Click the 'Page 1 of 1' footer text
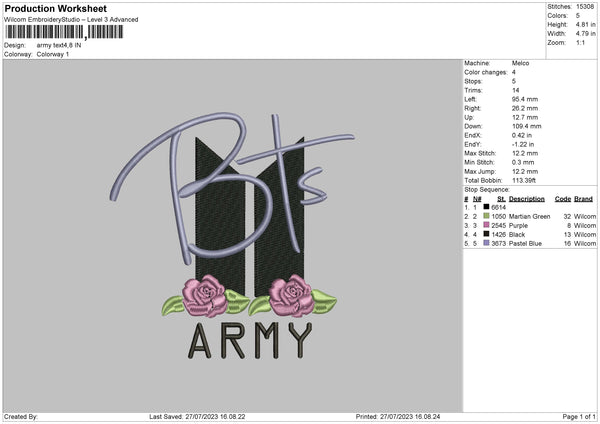Screen dimensions: 600x424 (579, 416)
